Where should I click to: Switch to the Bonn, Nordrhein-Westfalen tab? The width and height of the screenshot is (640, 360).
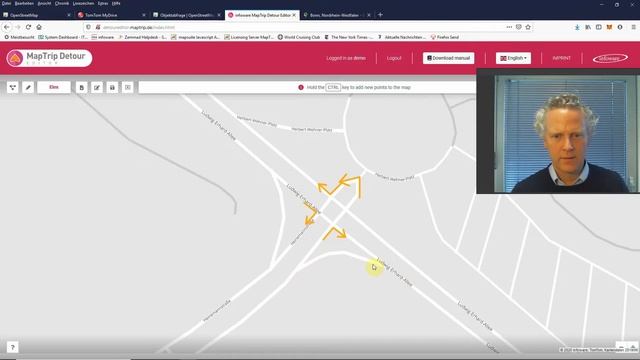(336, 15)
